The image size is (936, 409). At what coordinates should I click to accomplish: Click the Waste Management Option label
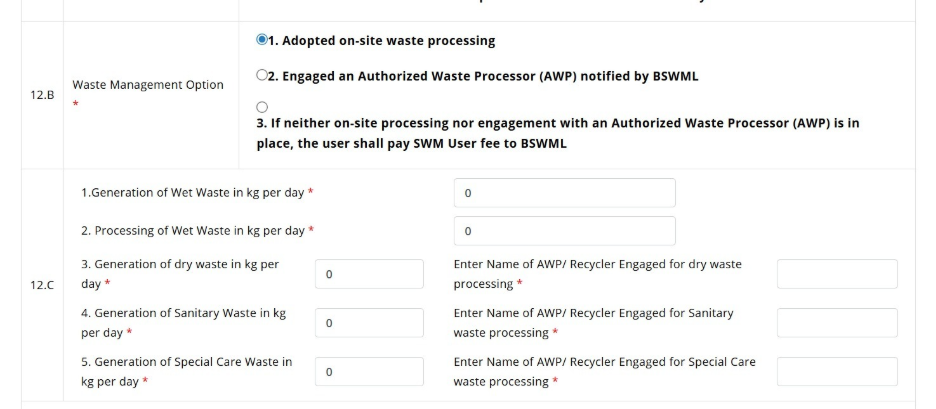[148, 85]
